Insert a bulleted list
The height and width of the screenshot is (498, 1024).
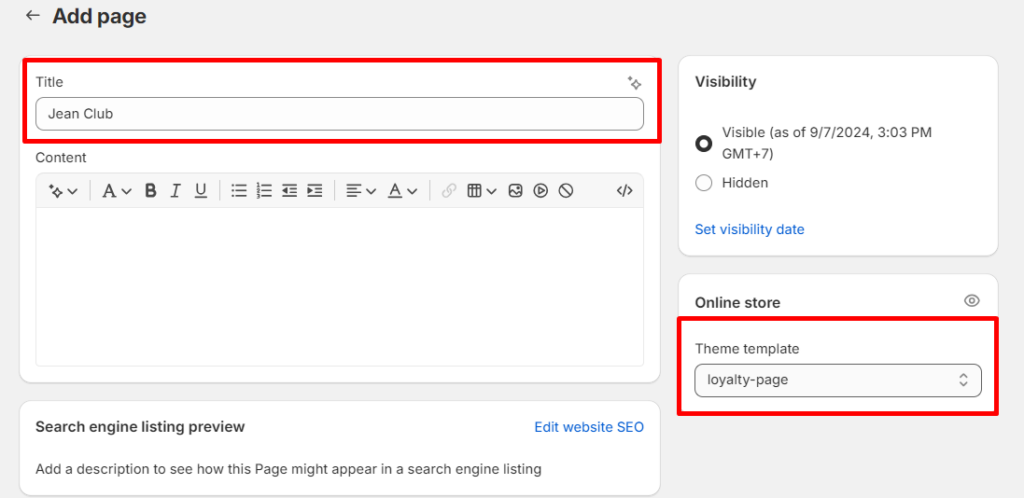239,190
